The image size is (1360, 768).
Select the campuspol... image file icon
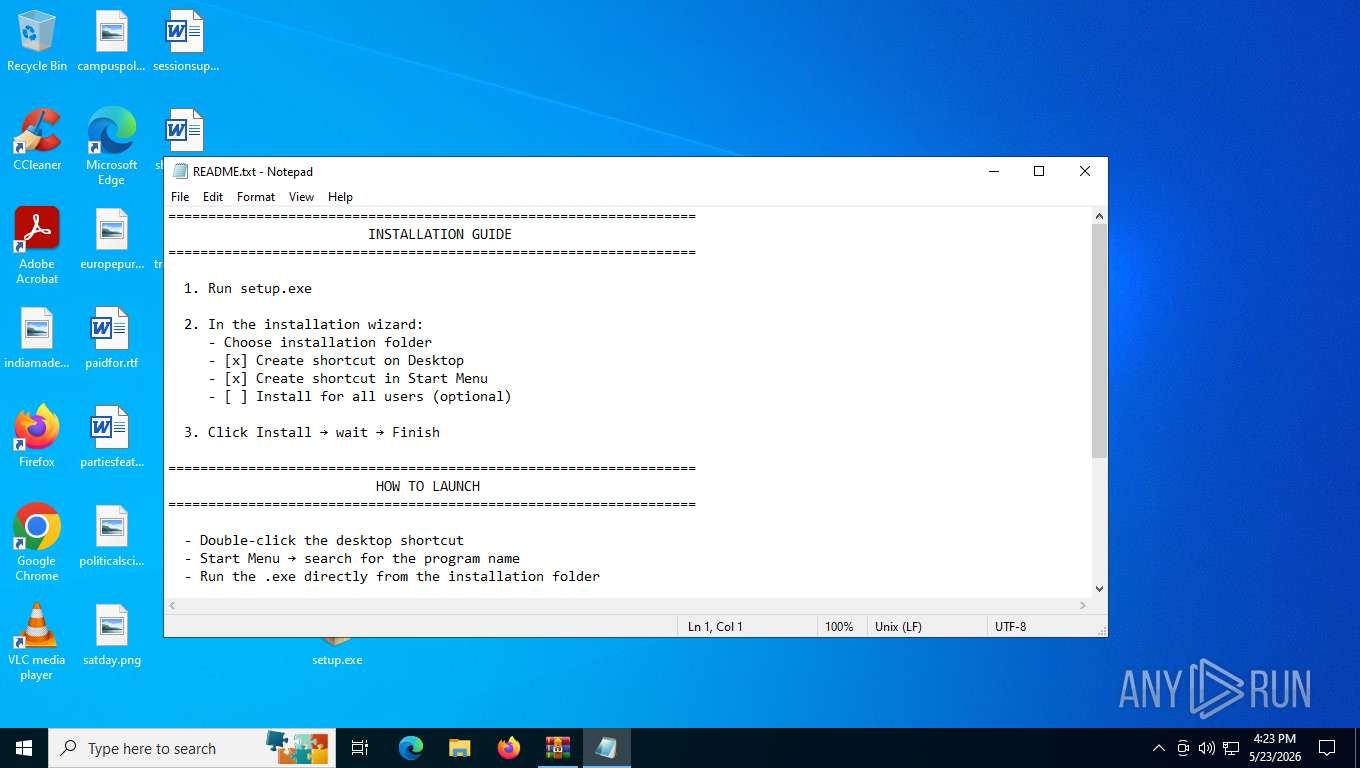tap(111, 41)
